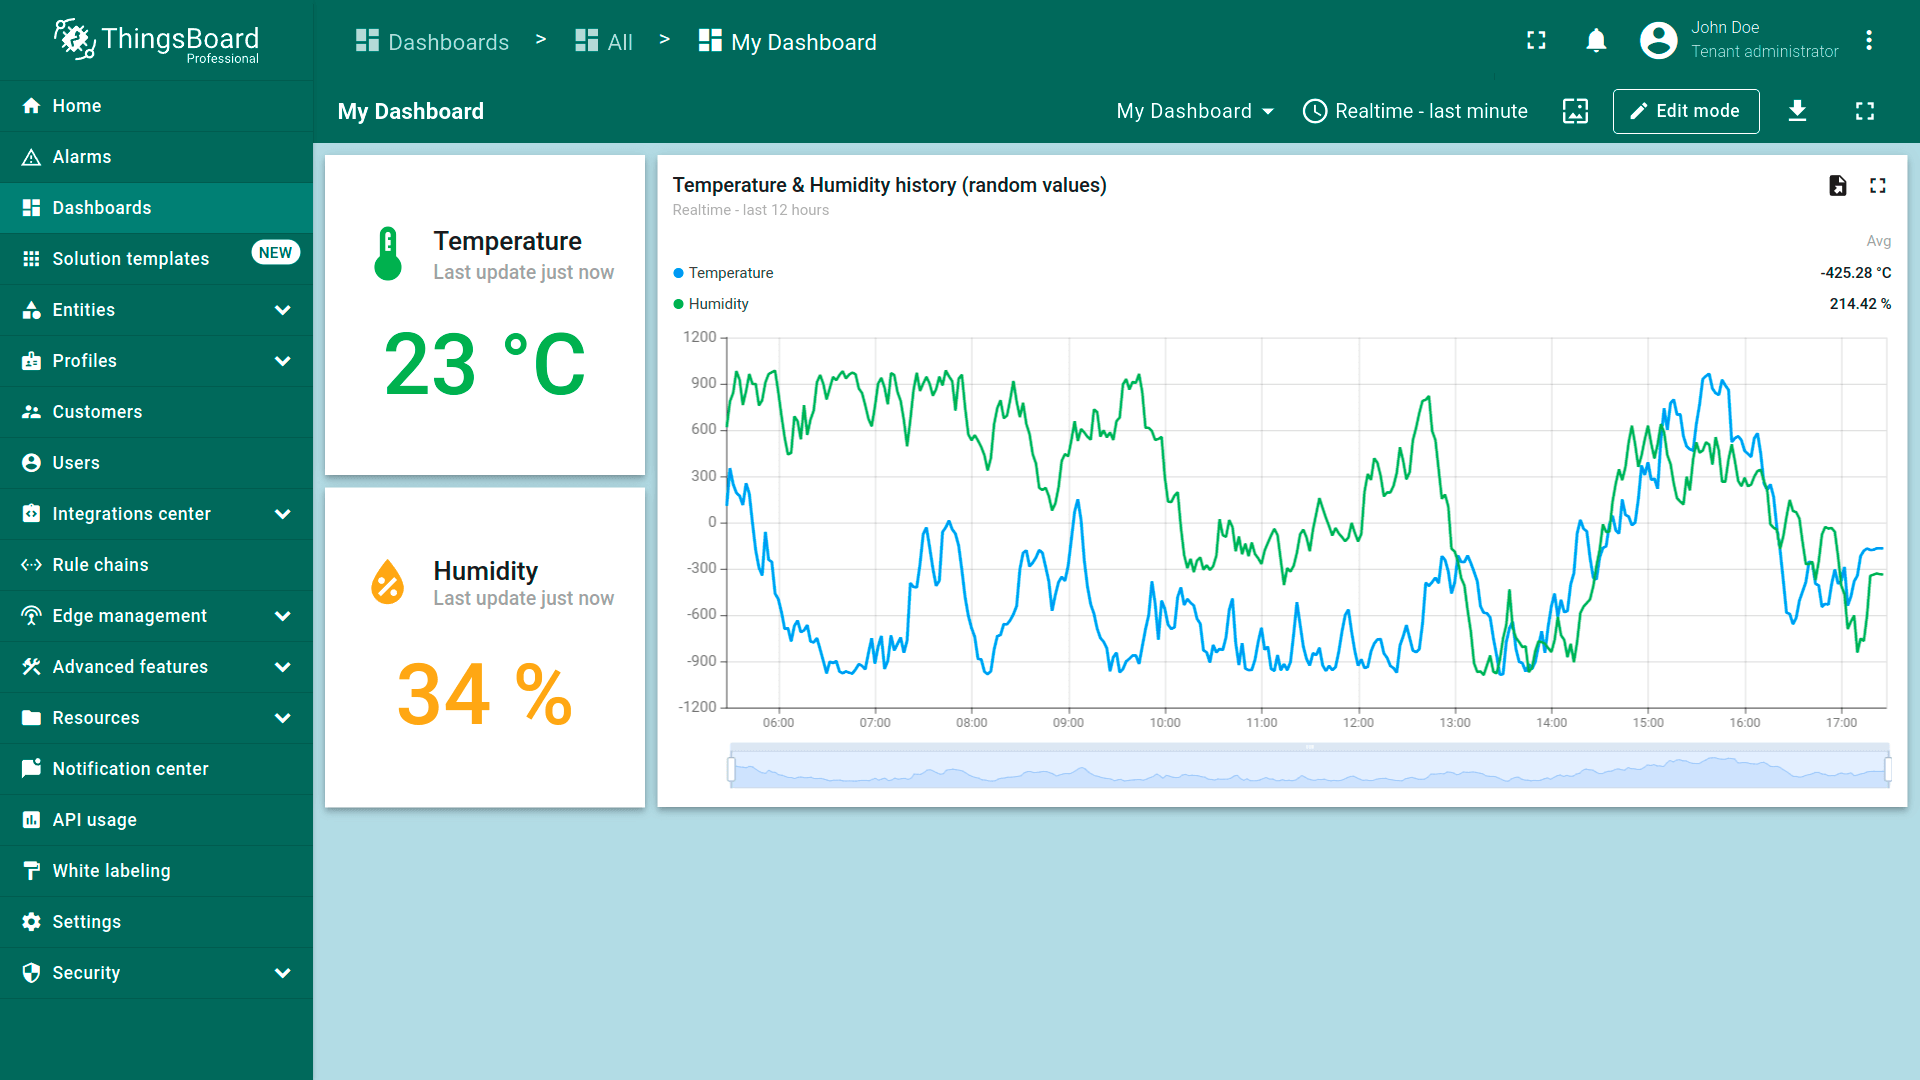Toggle Humidity series in chart legend
The image size is (1920, 1080).
pyautogui.click(x=718, y=304)
